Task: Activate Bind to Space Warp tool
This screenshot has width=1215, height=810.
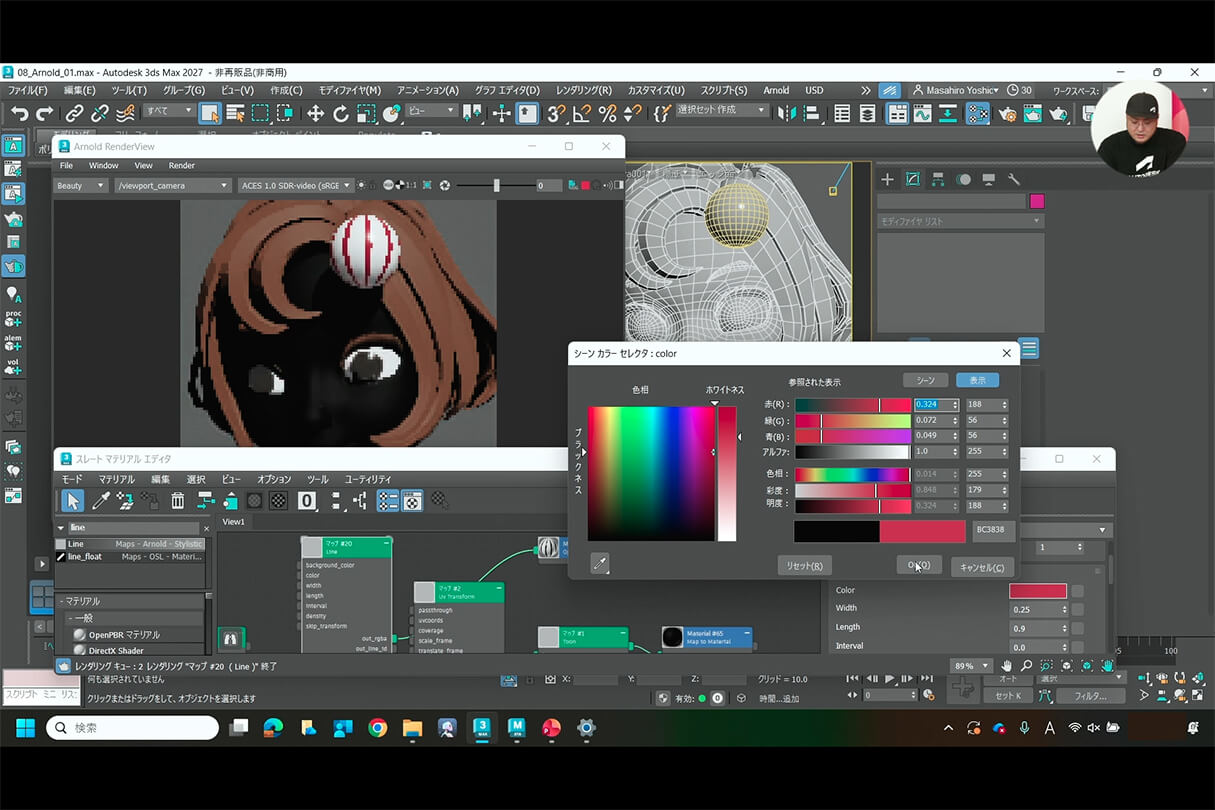Action: point(126,114)
